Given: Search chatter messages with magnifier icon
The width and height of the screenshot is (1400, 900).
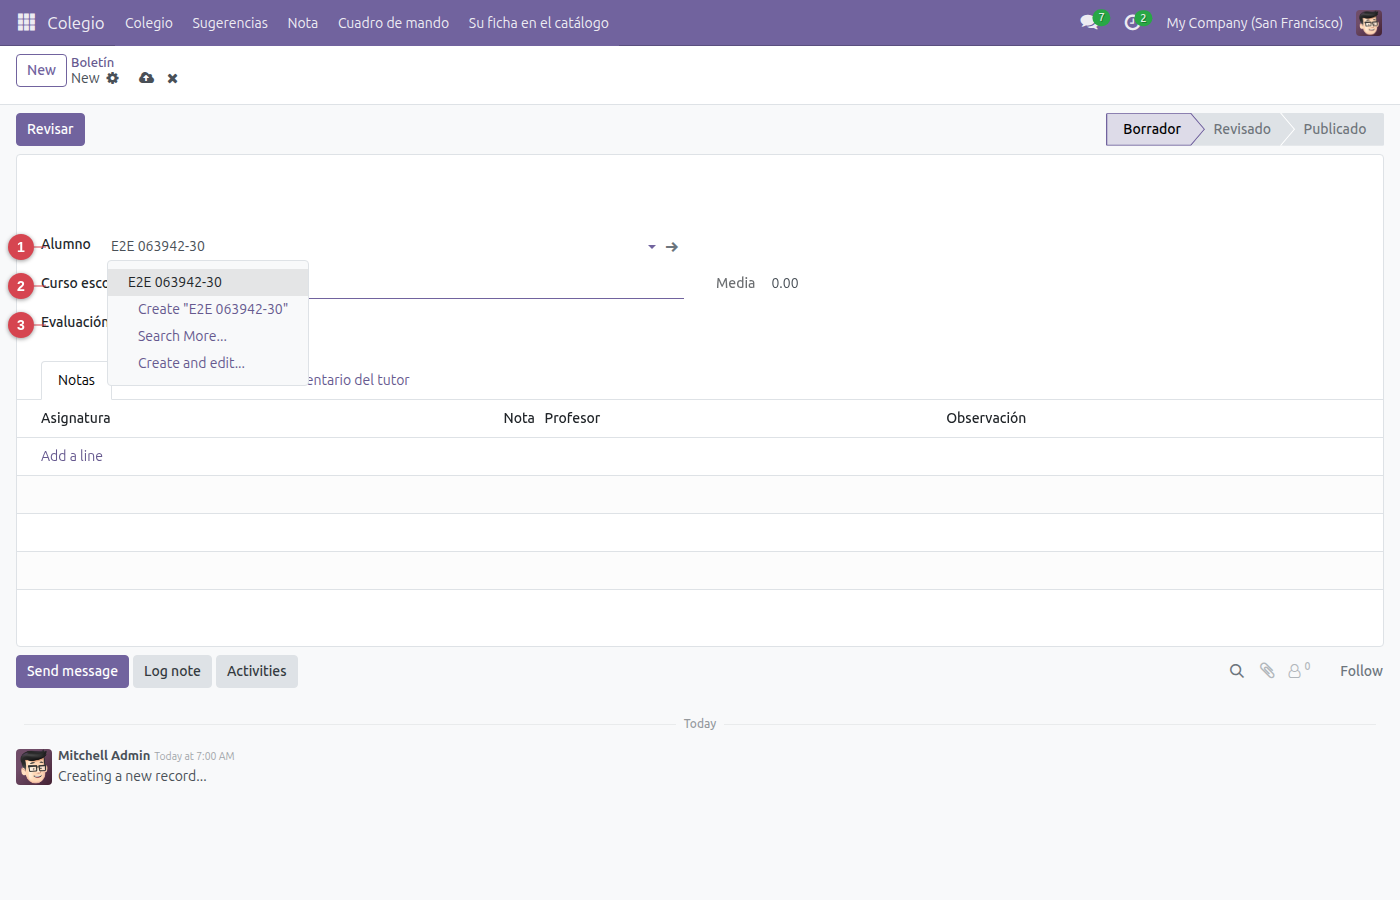Looking at the screenshot, I should (x=1237, y=671).
